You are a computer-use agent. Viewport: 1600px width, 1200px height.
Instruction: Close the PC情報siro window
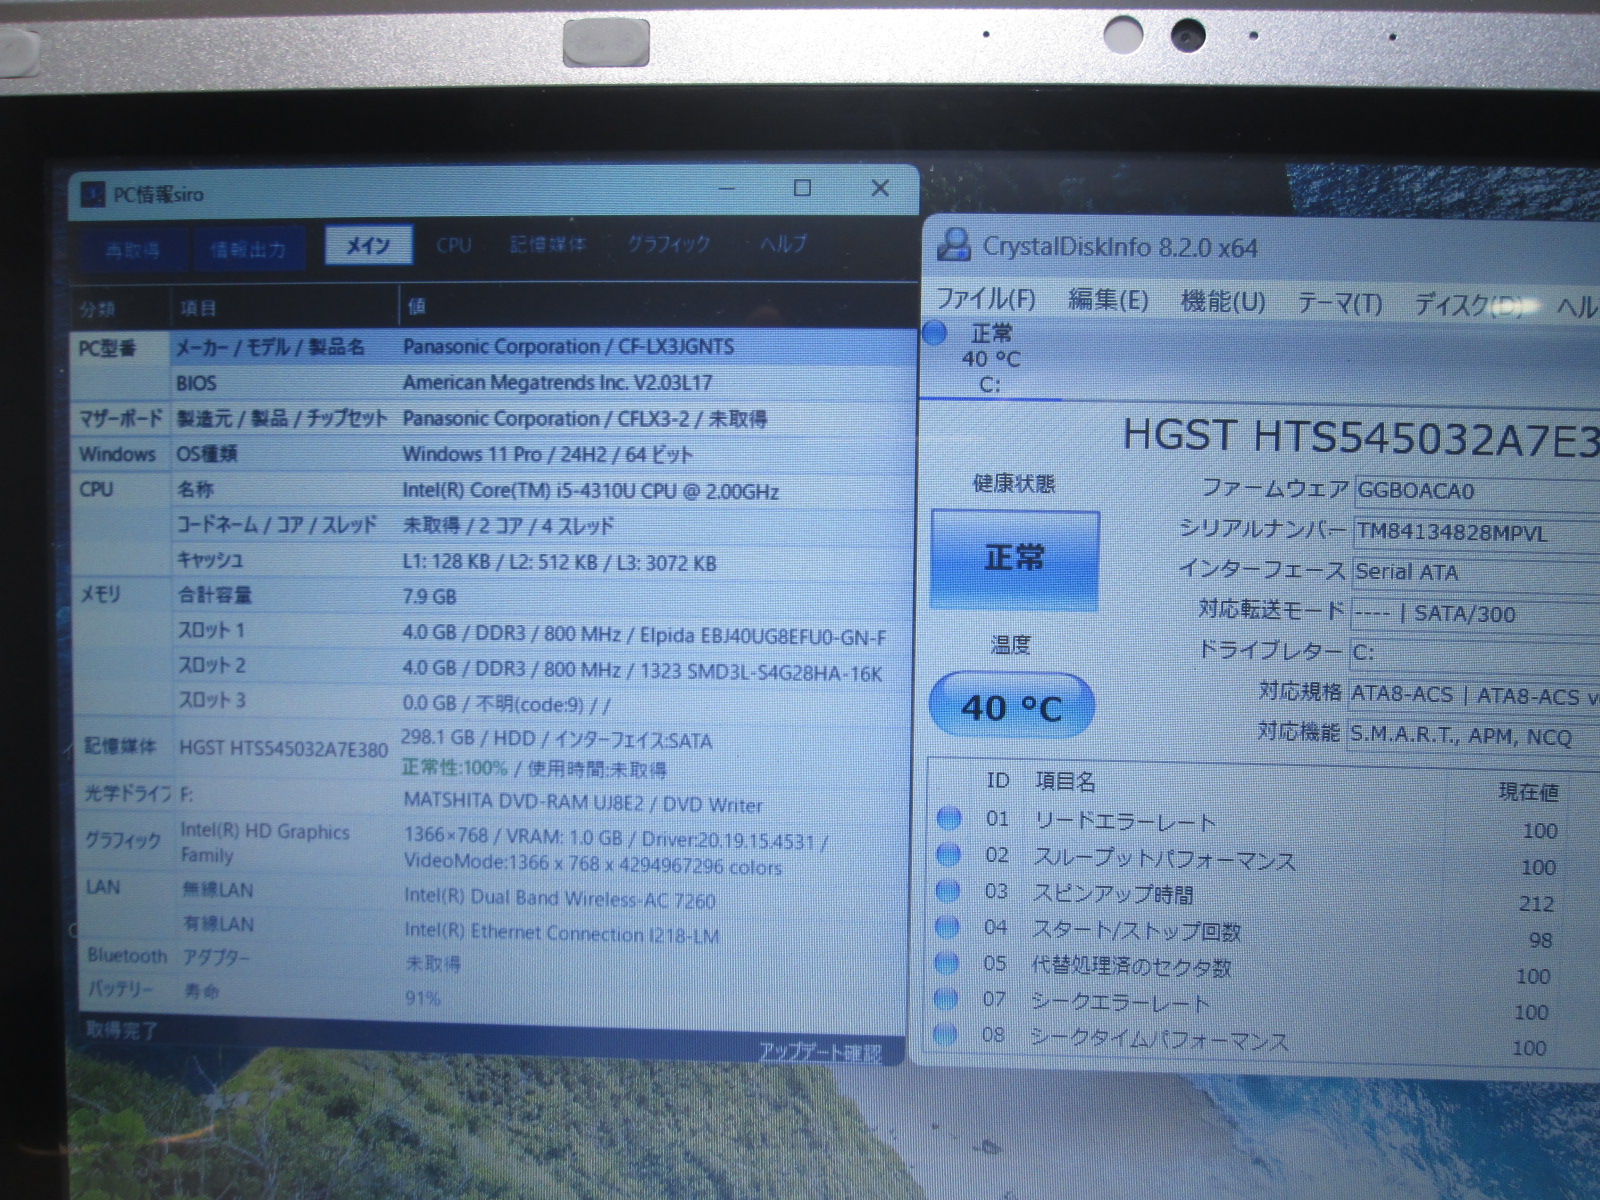[x=880, y=188]
